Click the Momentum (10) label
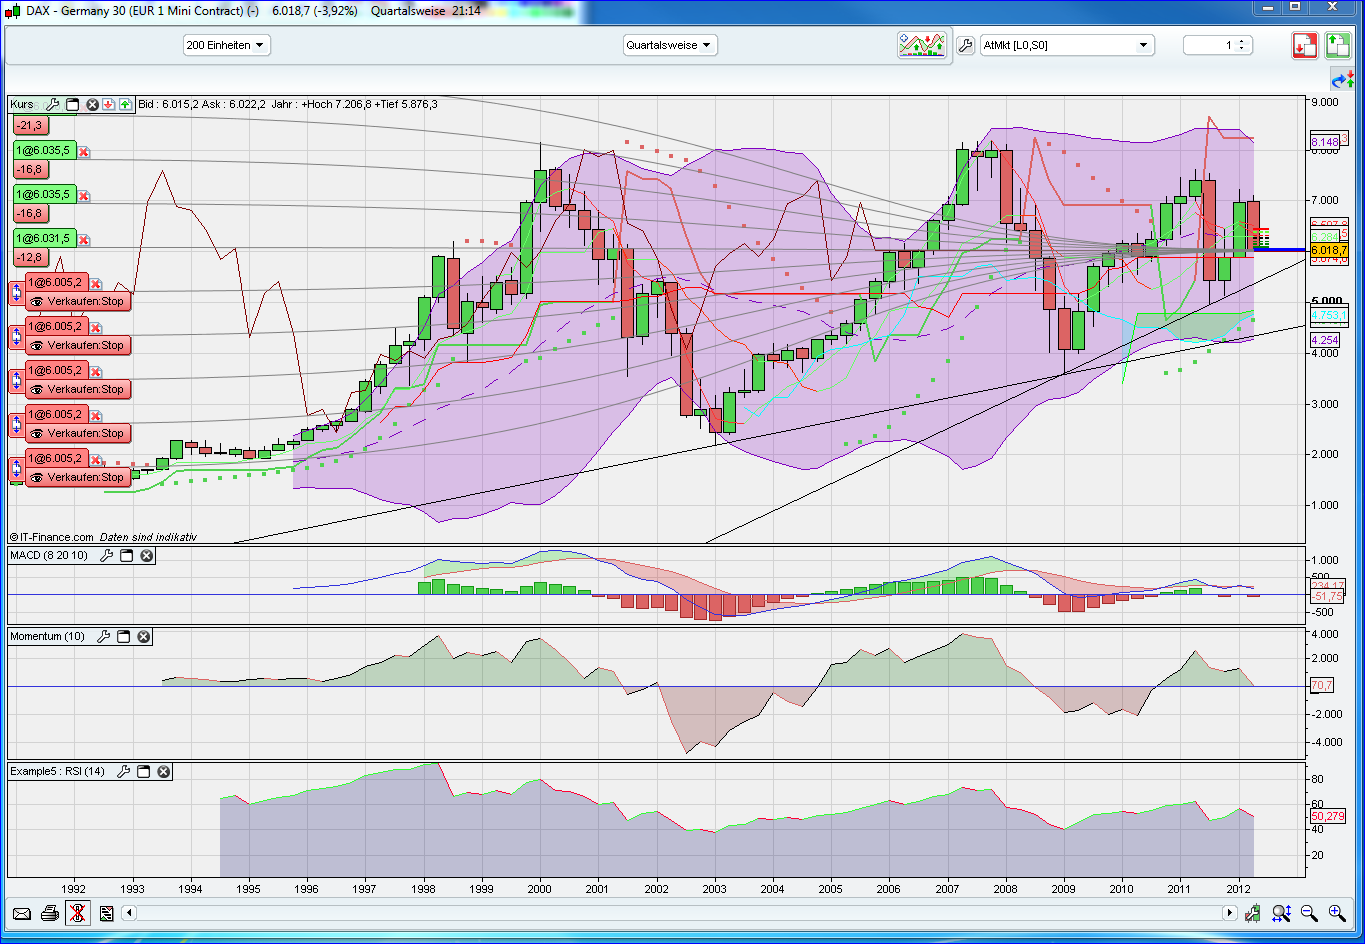The width and height of the screenshot is (1365, 944). point(48,636)
